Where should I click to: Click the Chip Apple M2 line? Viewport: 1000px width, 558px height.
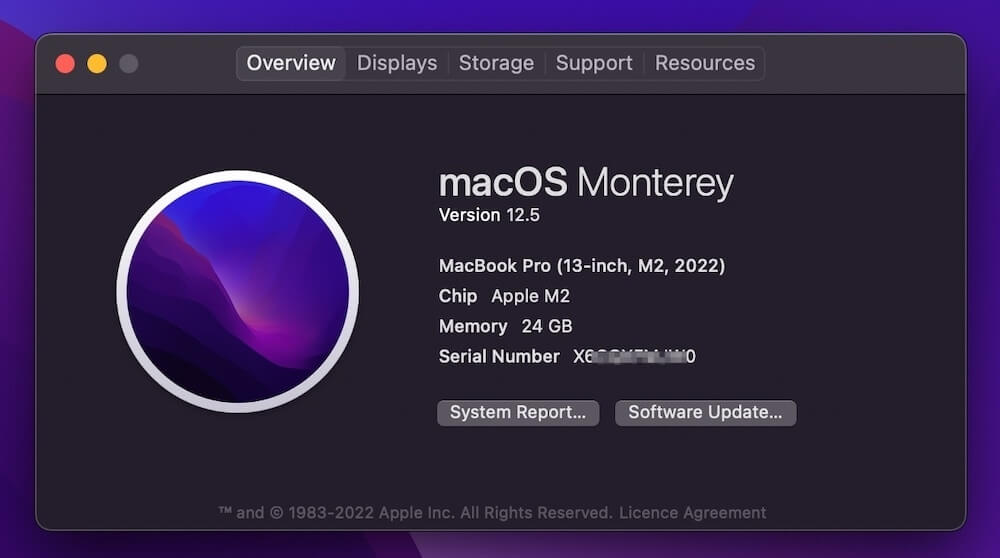tap(504, 296)
